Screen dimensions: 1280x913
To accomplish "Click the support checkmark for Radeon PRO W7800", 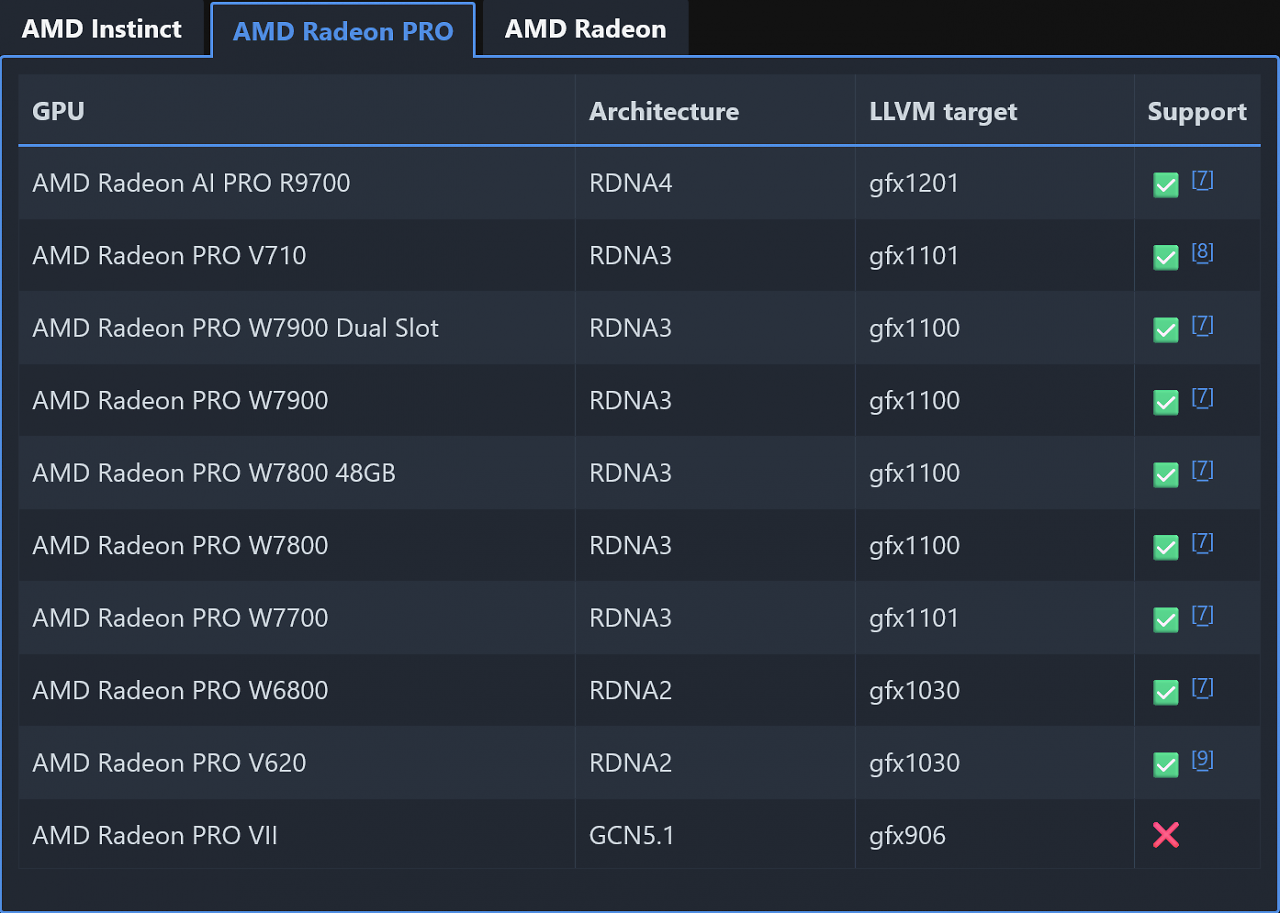I will point(1165,547).
